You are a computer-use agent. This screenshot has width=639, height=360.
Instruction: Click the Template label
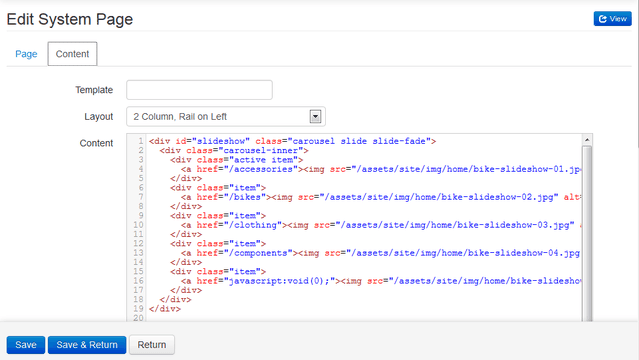94,90
